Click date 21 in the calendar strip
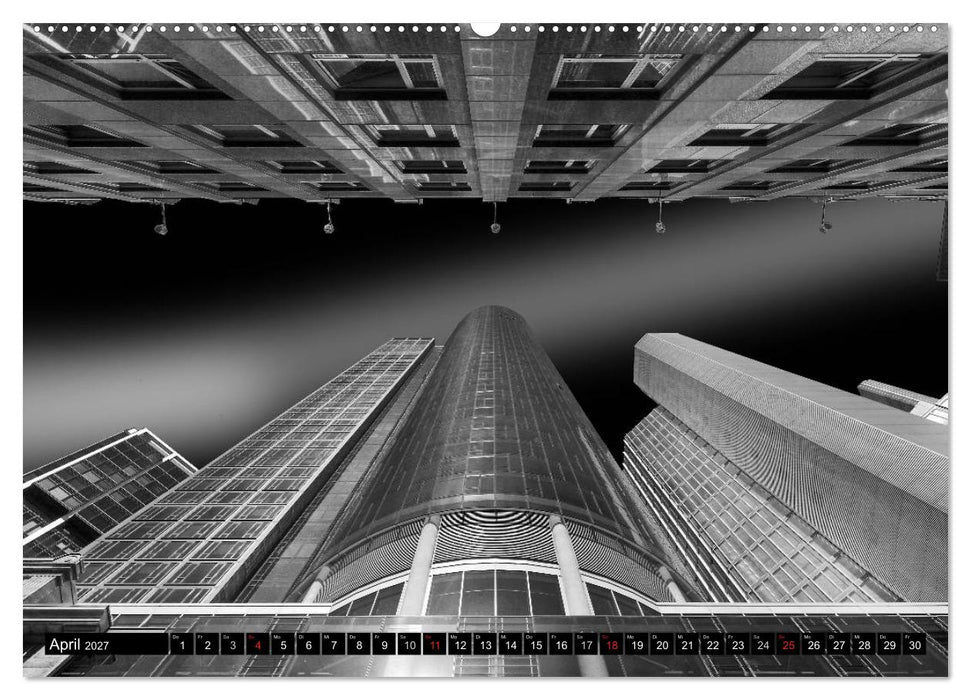Viewport: 971px width, 700px height. tap(687, 644)
